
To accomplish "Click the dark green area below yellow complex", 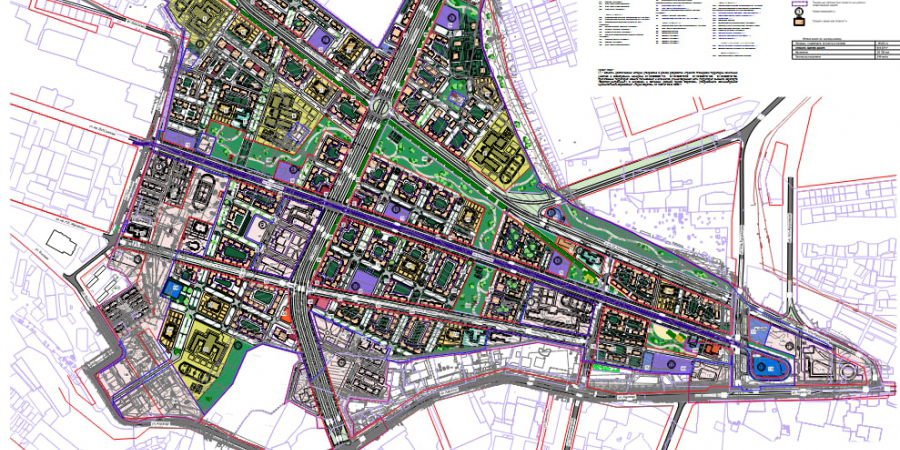I will point(222,385).
